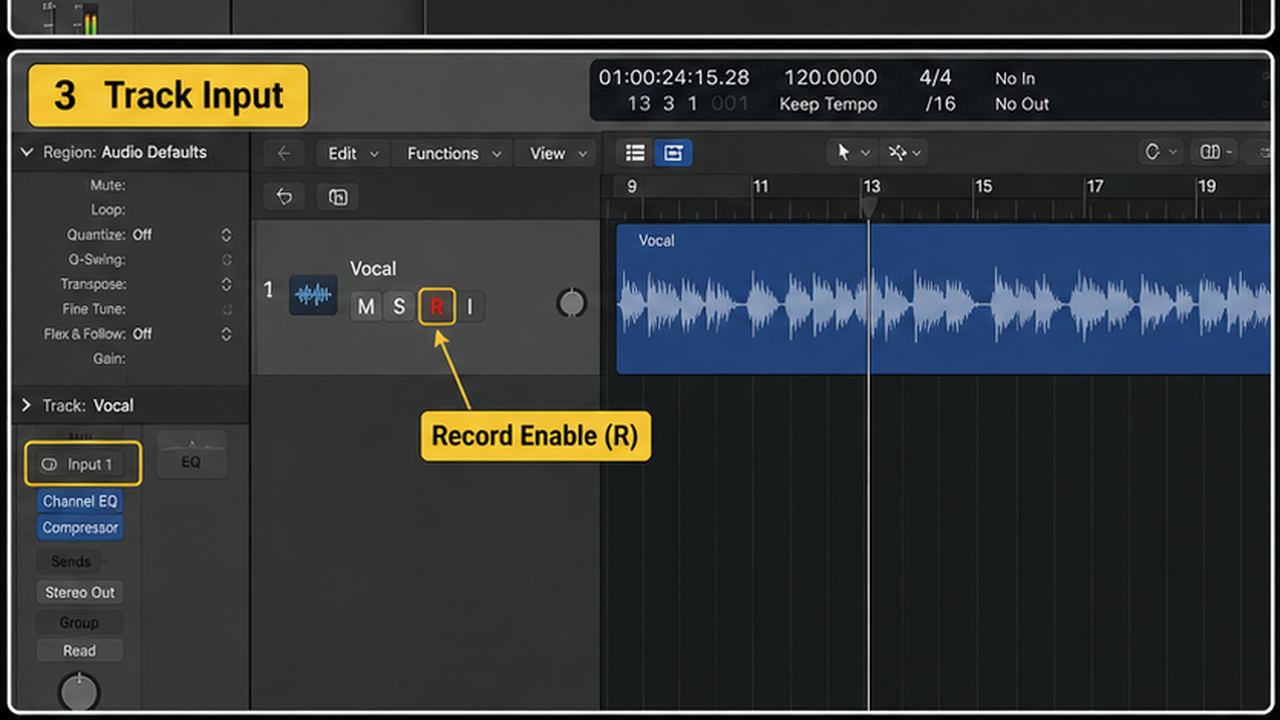The image size is (1280, 720).
Task: Click the Group slot on channel strip
Action: (79, 622)
